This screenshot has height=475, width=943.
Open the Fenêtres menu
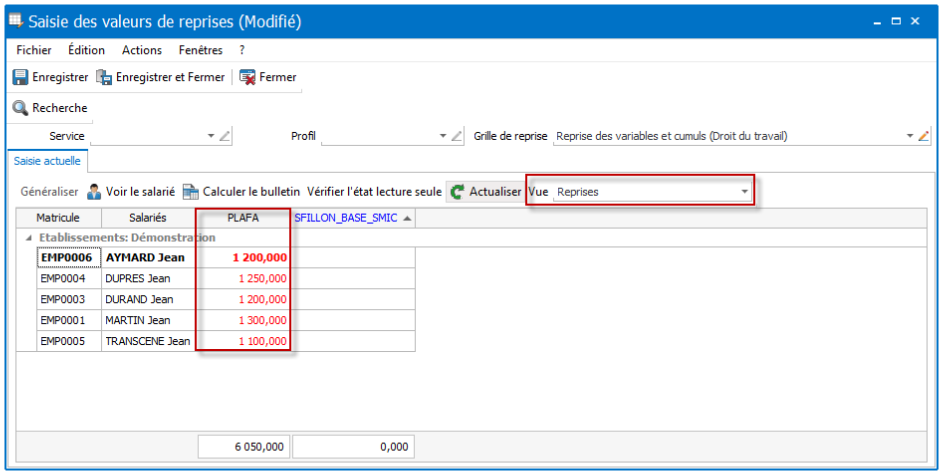[201, 50]
